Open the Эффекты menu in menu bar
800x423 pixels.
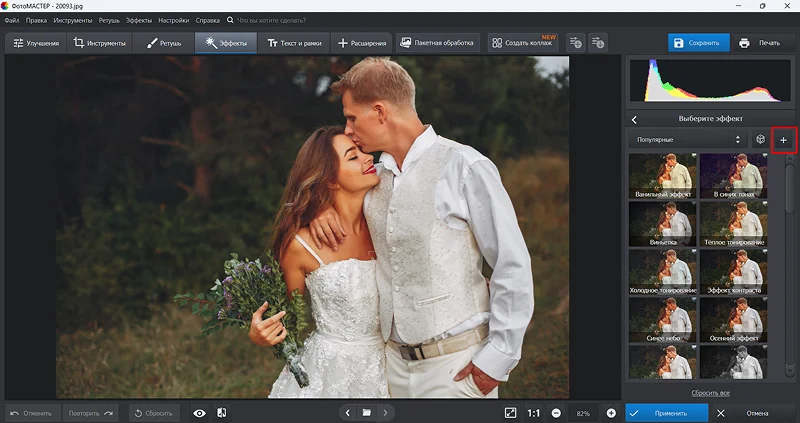138,20
